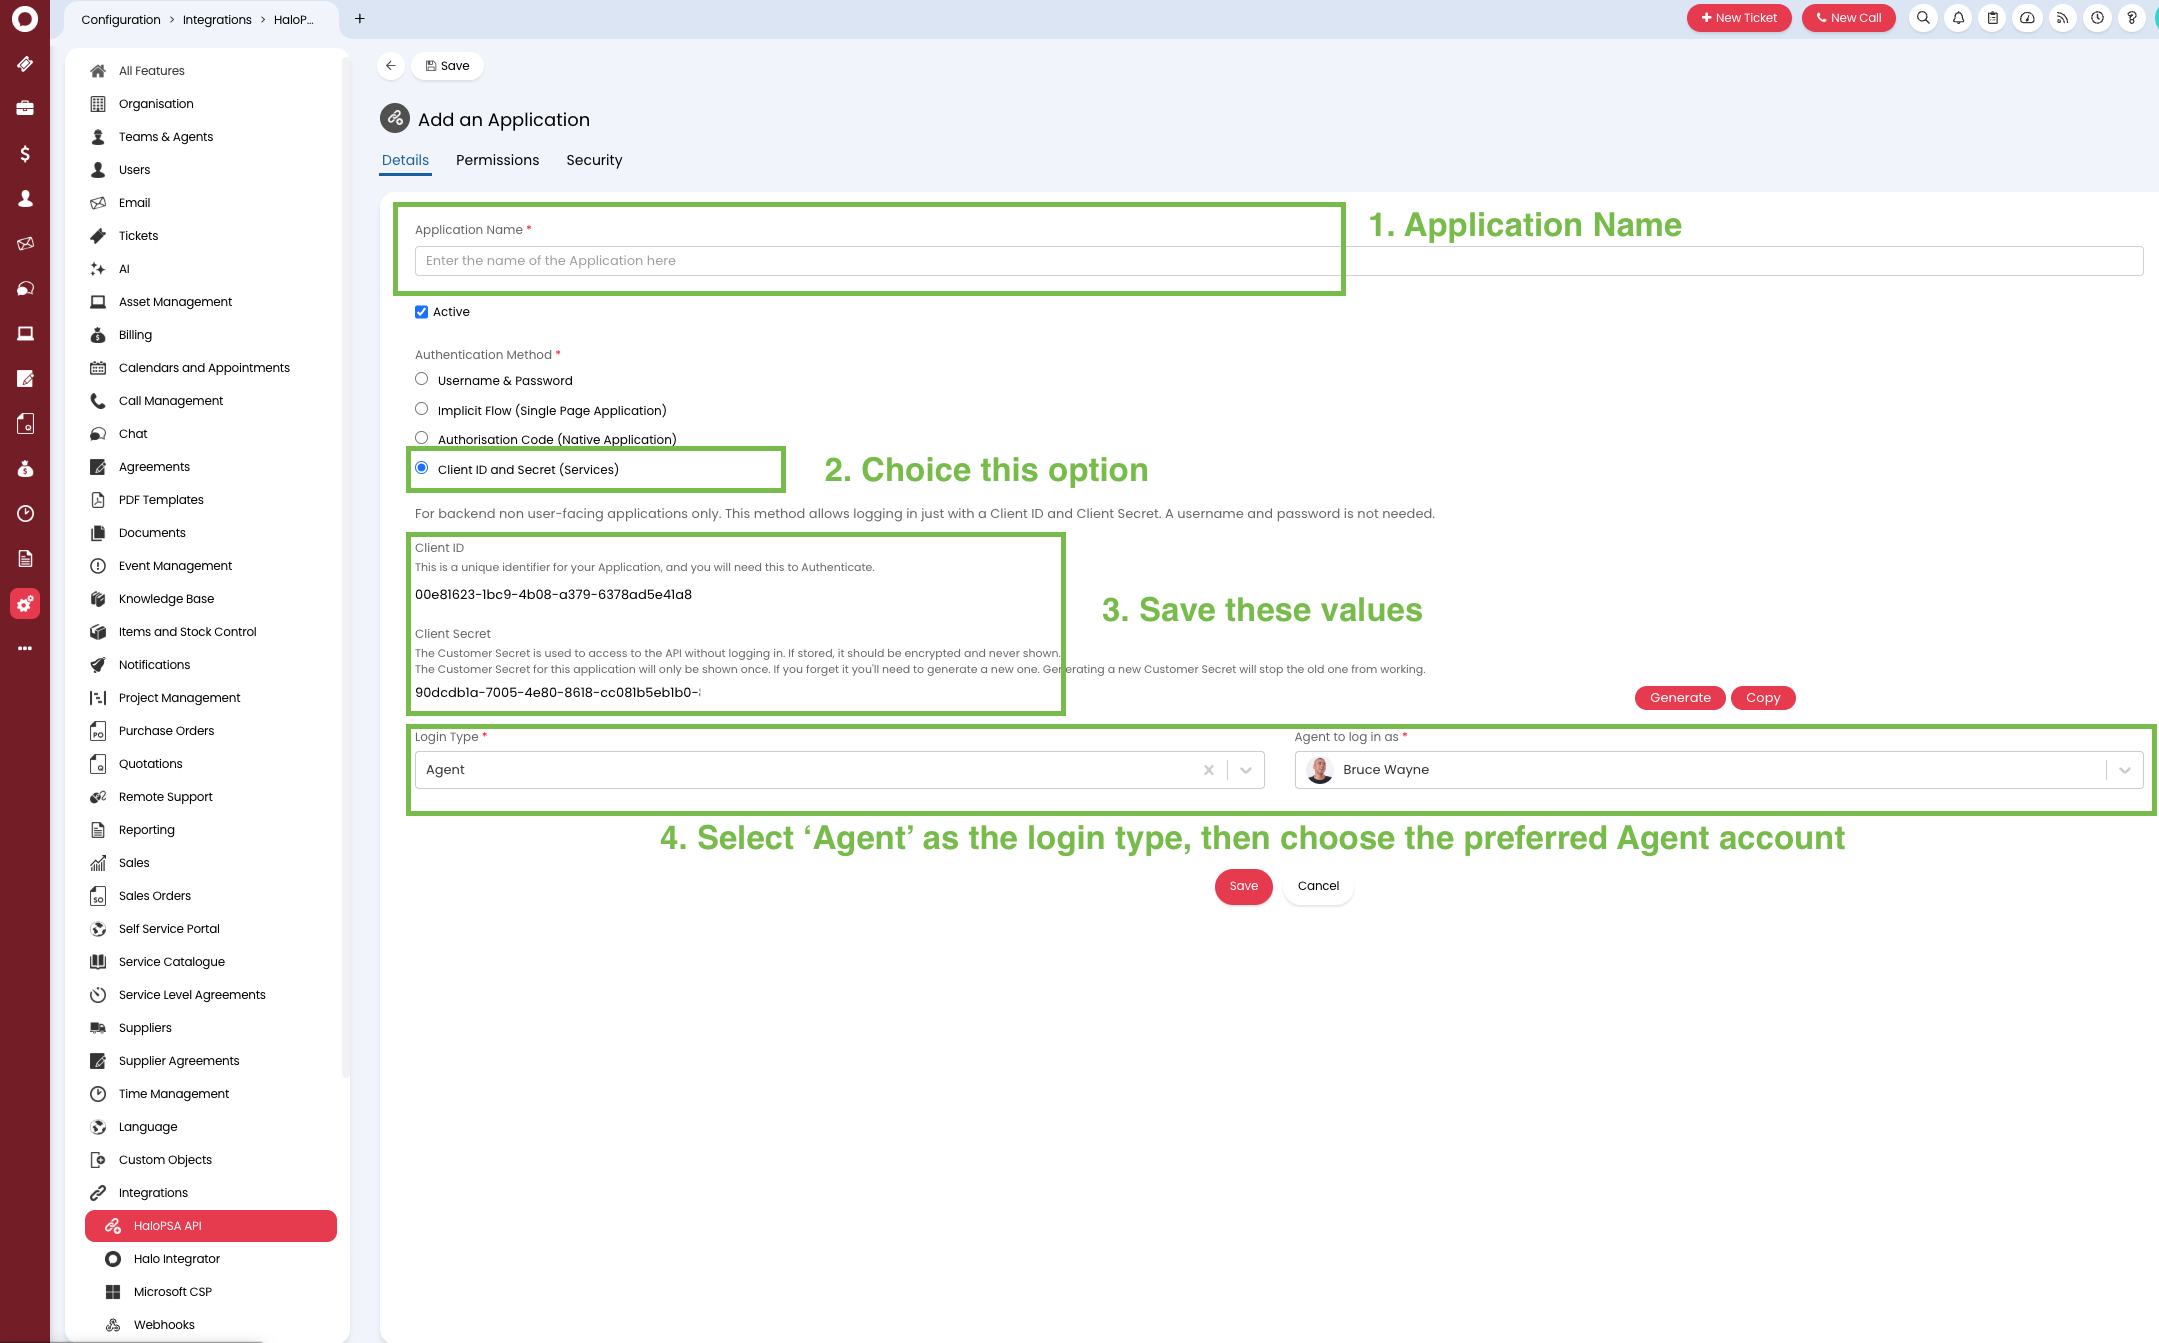2159x1343 pixels.
Task: Open the search icon in the top bar
Action: [x=1922, y=18]
